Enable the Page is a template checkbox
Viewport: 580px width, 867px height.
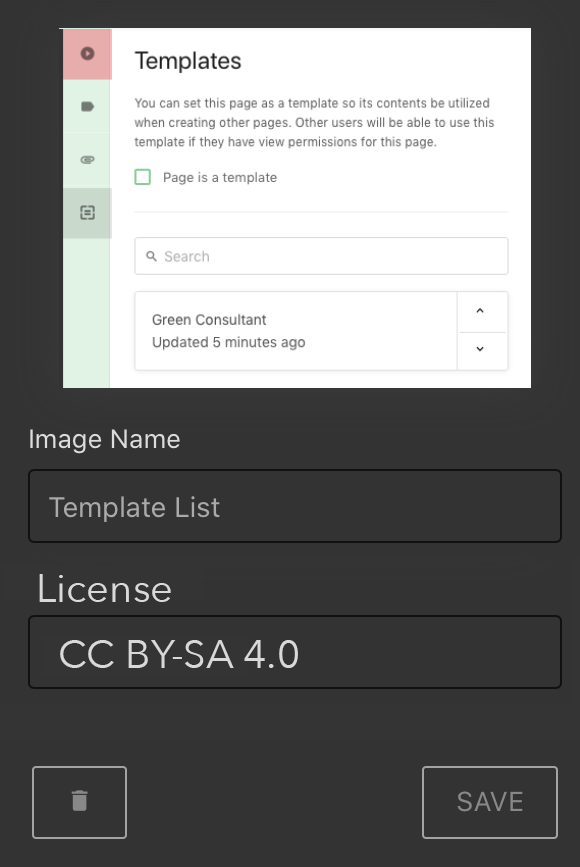tap(142, 176)
